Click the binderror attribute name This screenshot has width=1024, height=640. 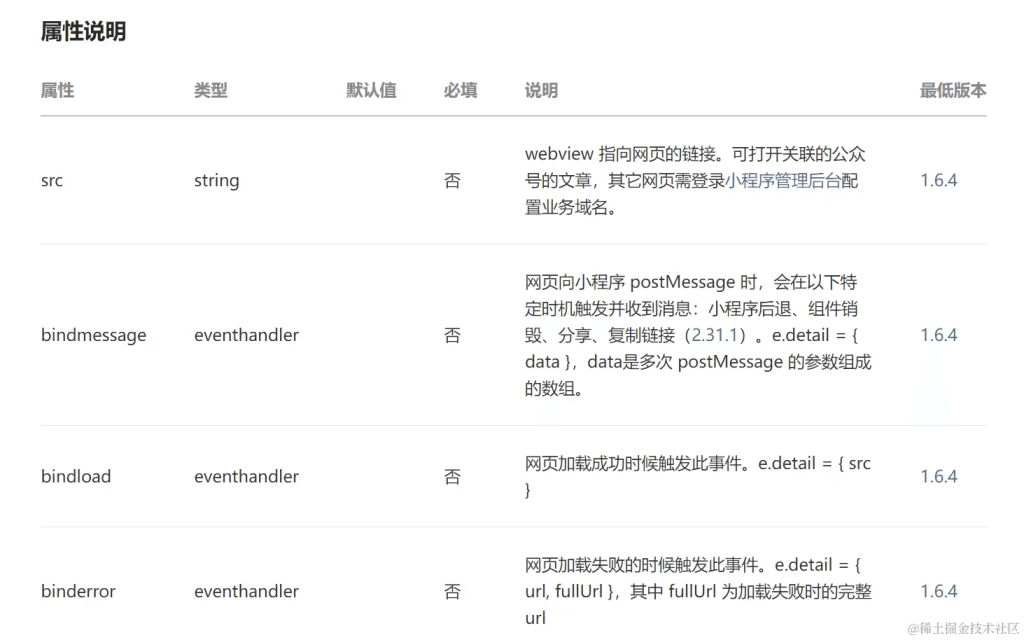point(78,591)
